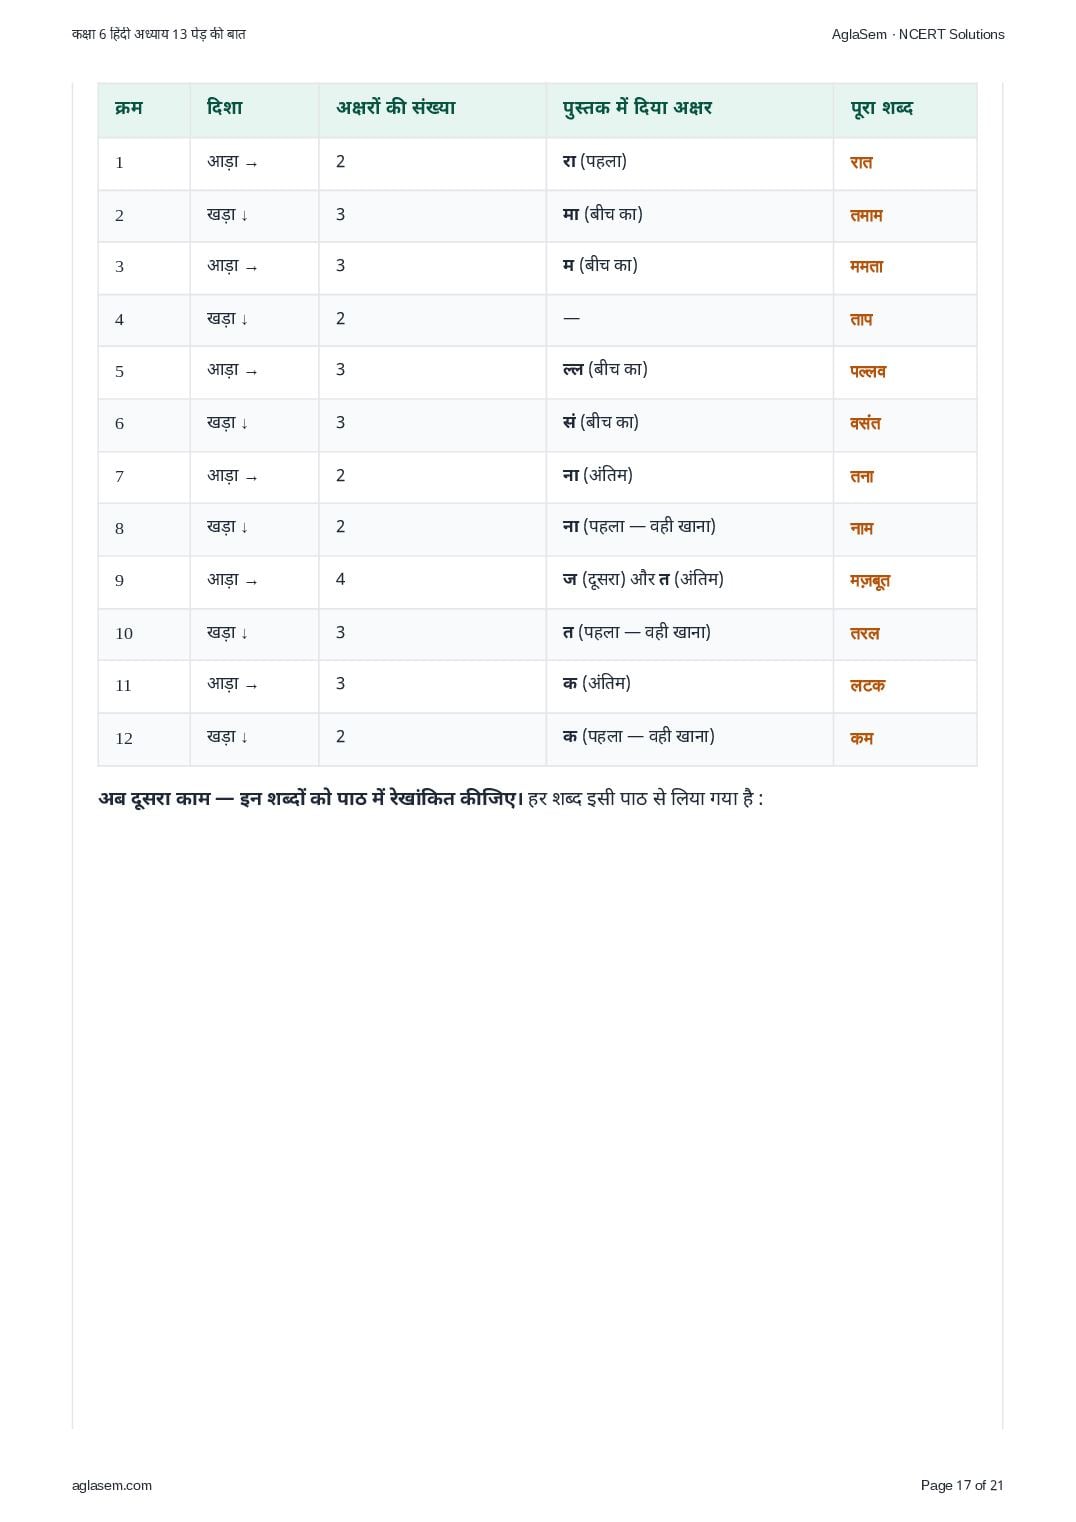This screenshot has width=1076, height=1522.
Task: Click the पुस्तक में दिया अक्षर header
Action: [638, 108]
